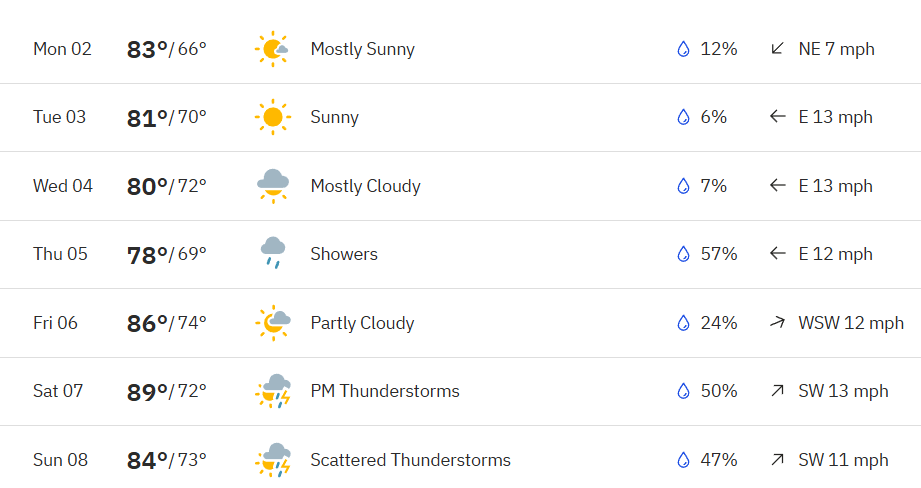Click the 86° high temperature for Friday
The width and height of the screenshot is (921, 488).
(x=147, y=324)
